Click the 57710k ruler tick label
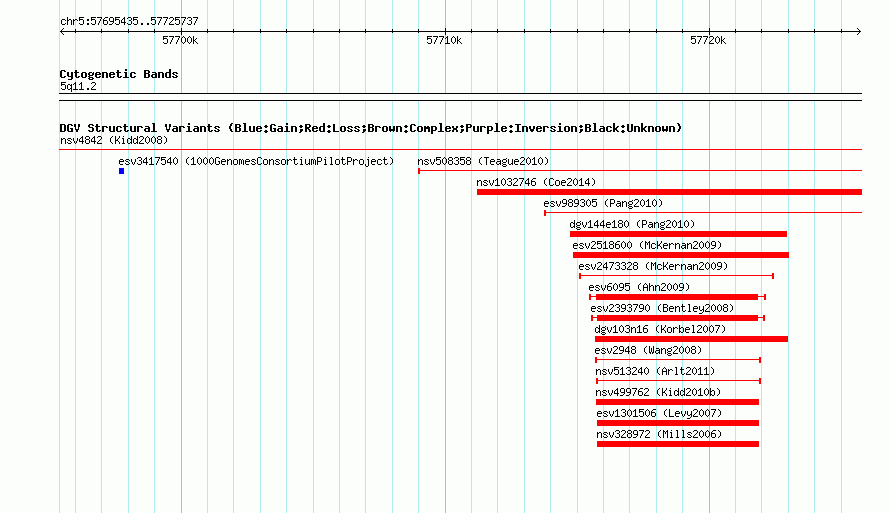890x513 pixels. [x=444, y=40]
